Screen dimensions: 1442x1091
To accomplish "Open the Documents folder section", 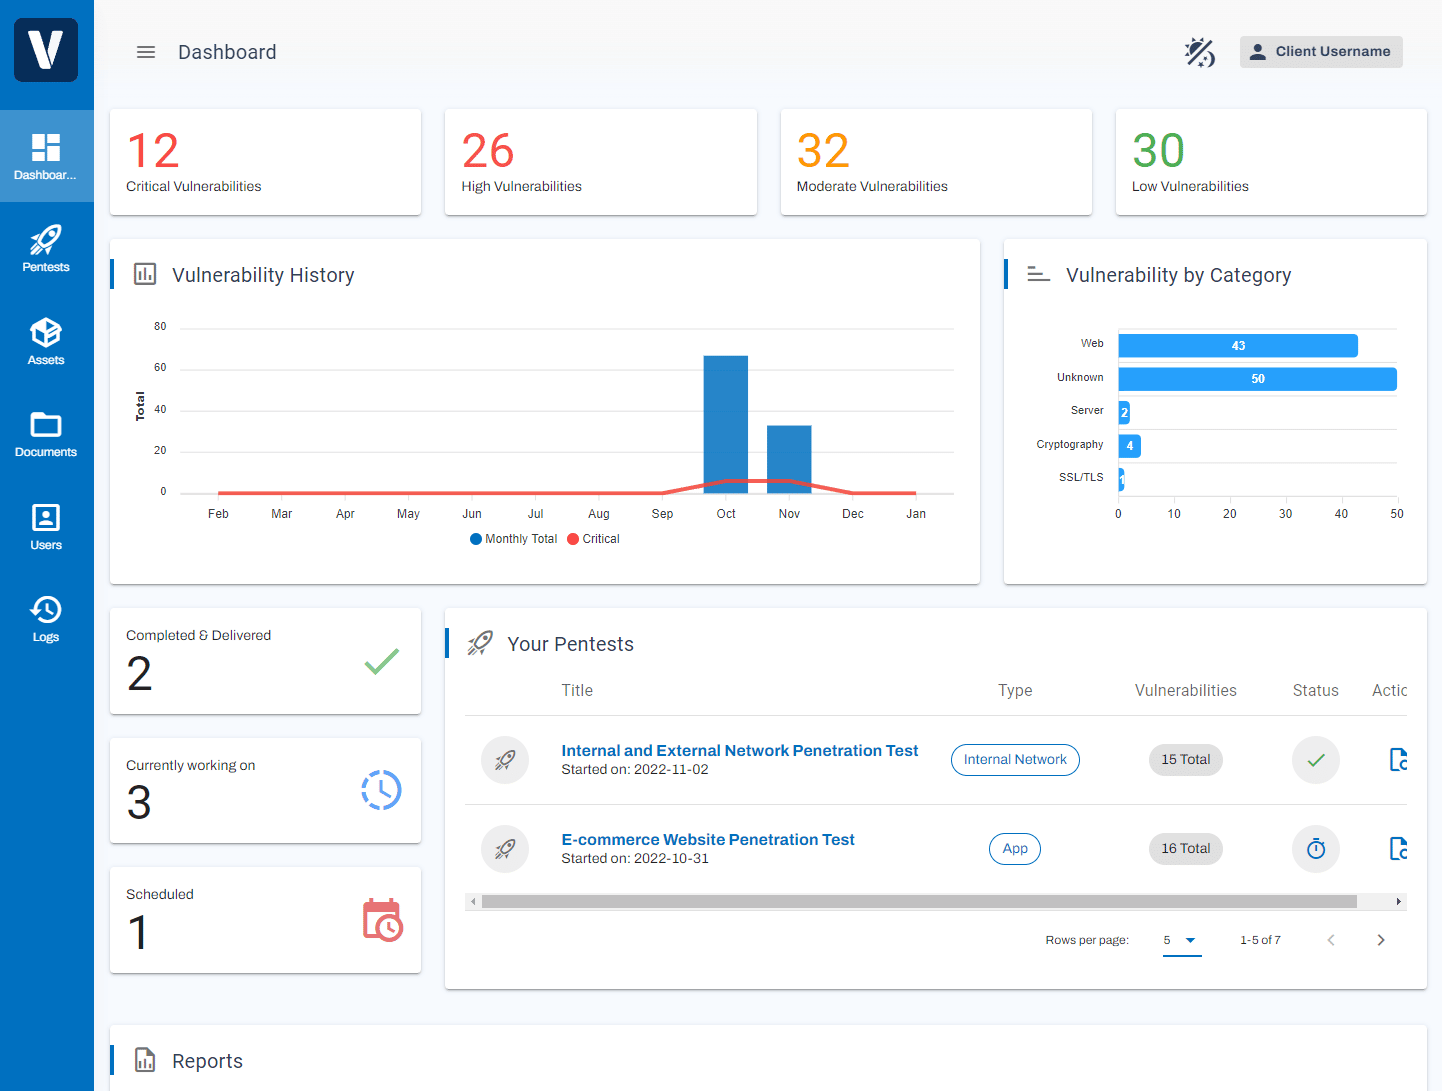I will 46,434.
